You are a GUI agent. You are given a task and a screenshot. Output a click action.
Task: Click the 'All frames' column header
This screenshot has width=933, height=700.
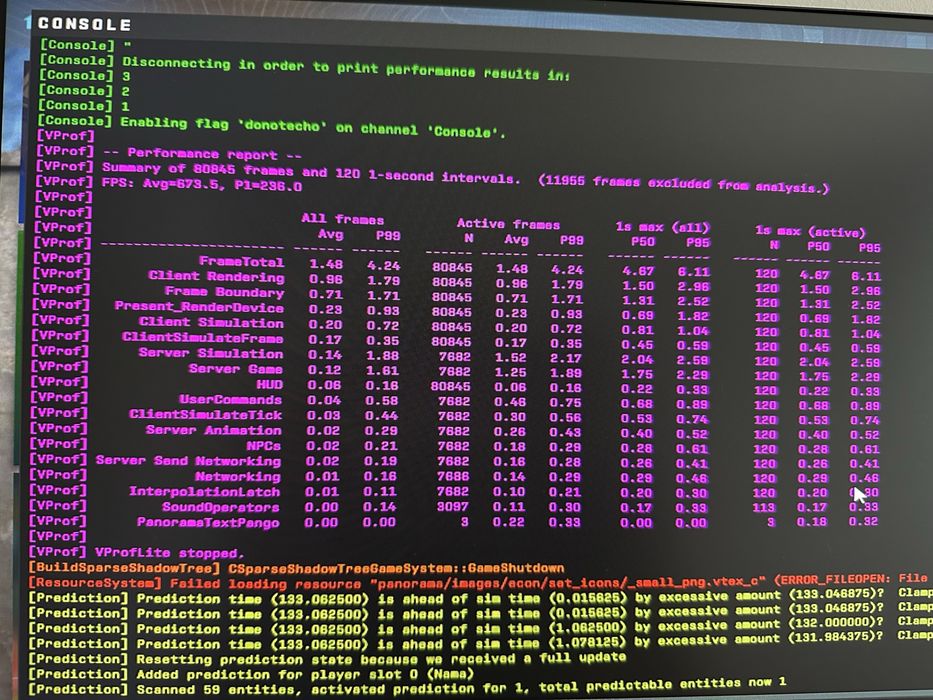click(x=342, y=219)
